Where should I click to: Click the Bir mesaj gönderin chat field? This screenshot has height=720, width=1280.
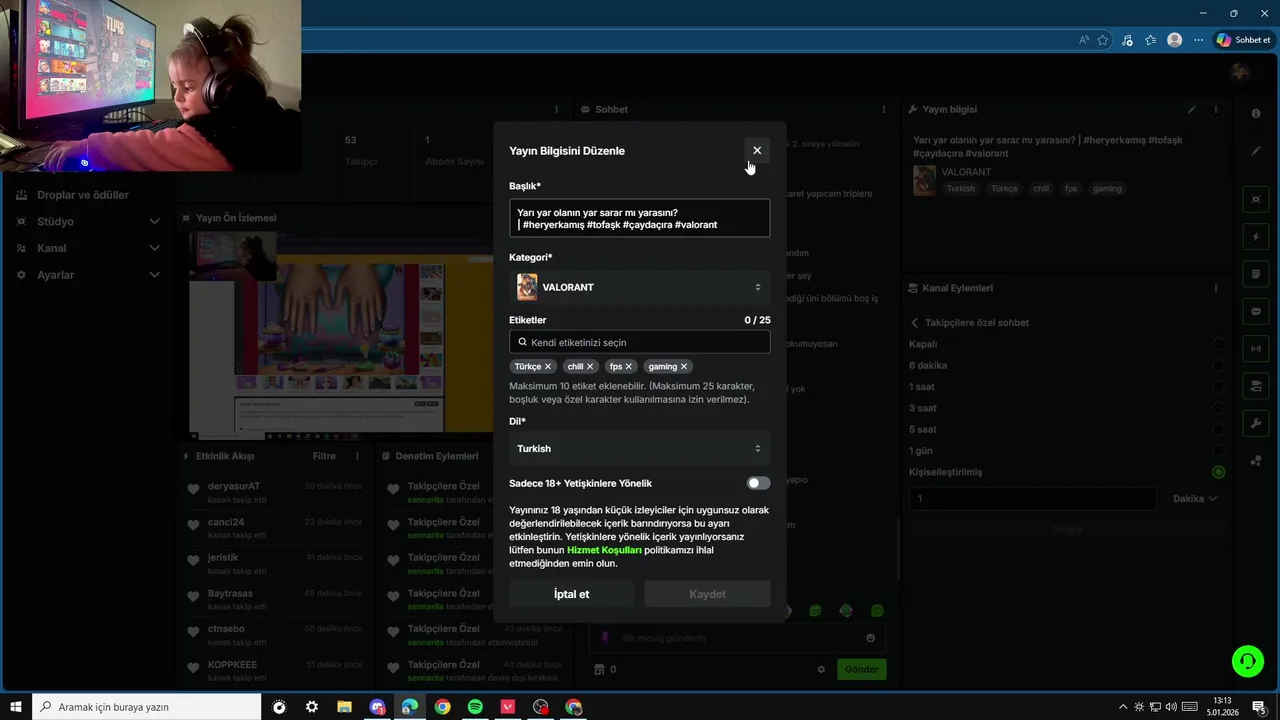point(736,638)
